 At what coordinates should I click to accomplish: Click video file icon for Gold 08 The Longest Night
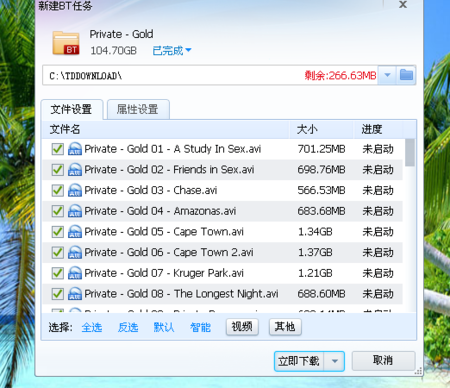pyautogui.click(x=75, y=293)
